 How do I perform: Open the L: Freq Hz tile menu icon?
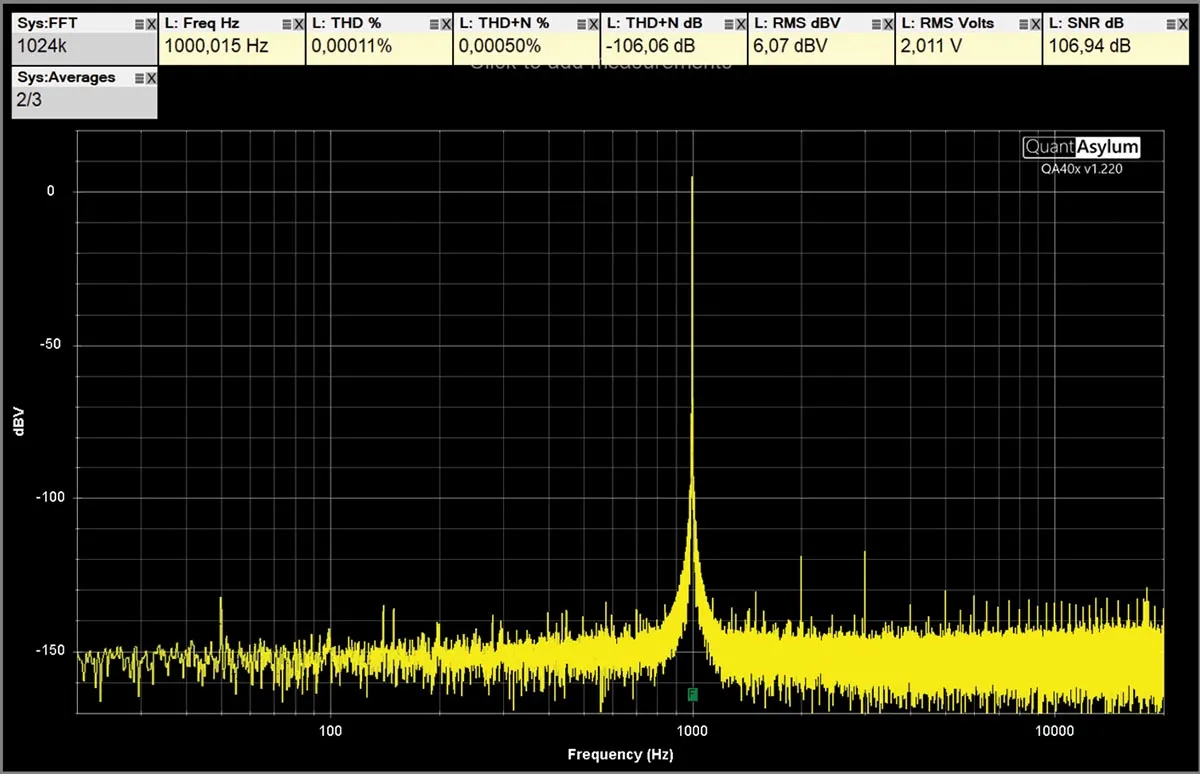(286, 23)
